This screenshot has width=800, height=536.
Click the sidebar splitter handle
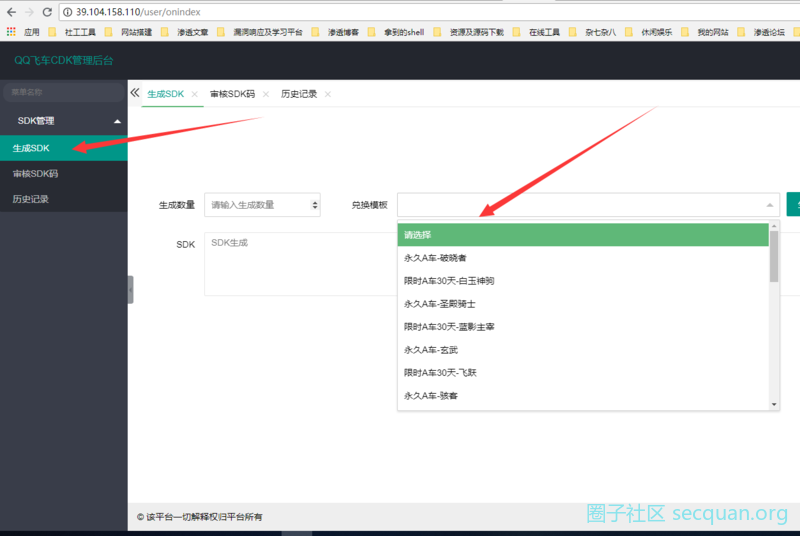point(130,289)
